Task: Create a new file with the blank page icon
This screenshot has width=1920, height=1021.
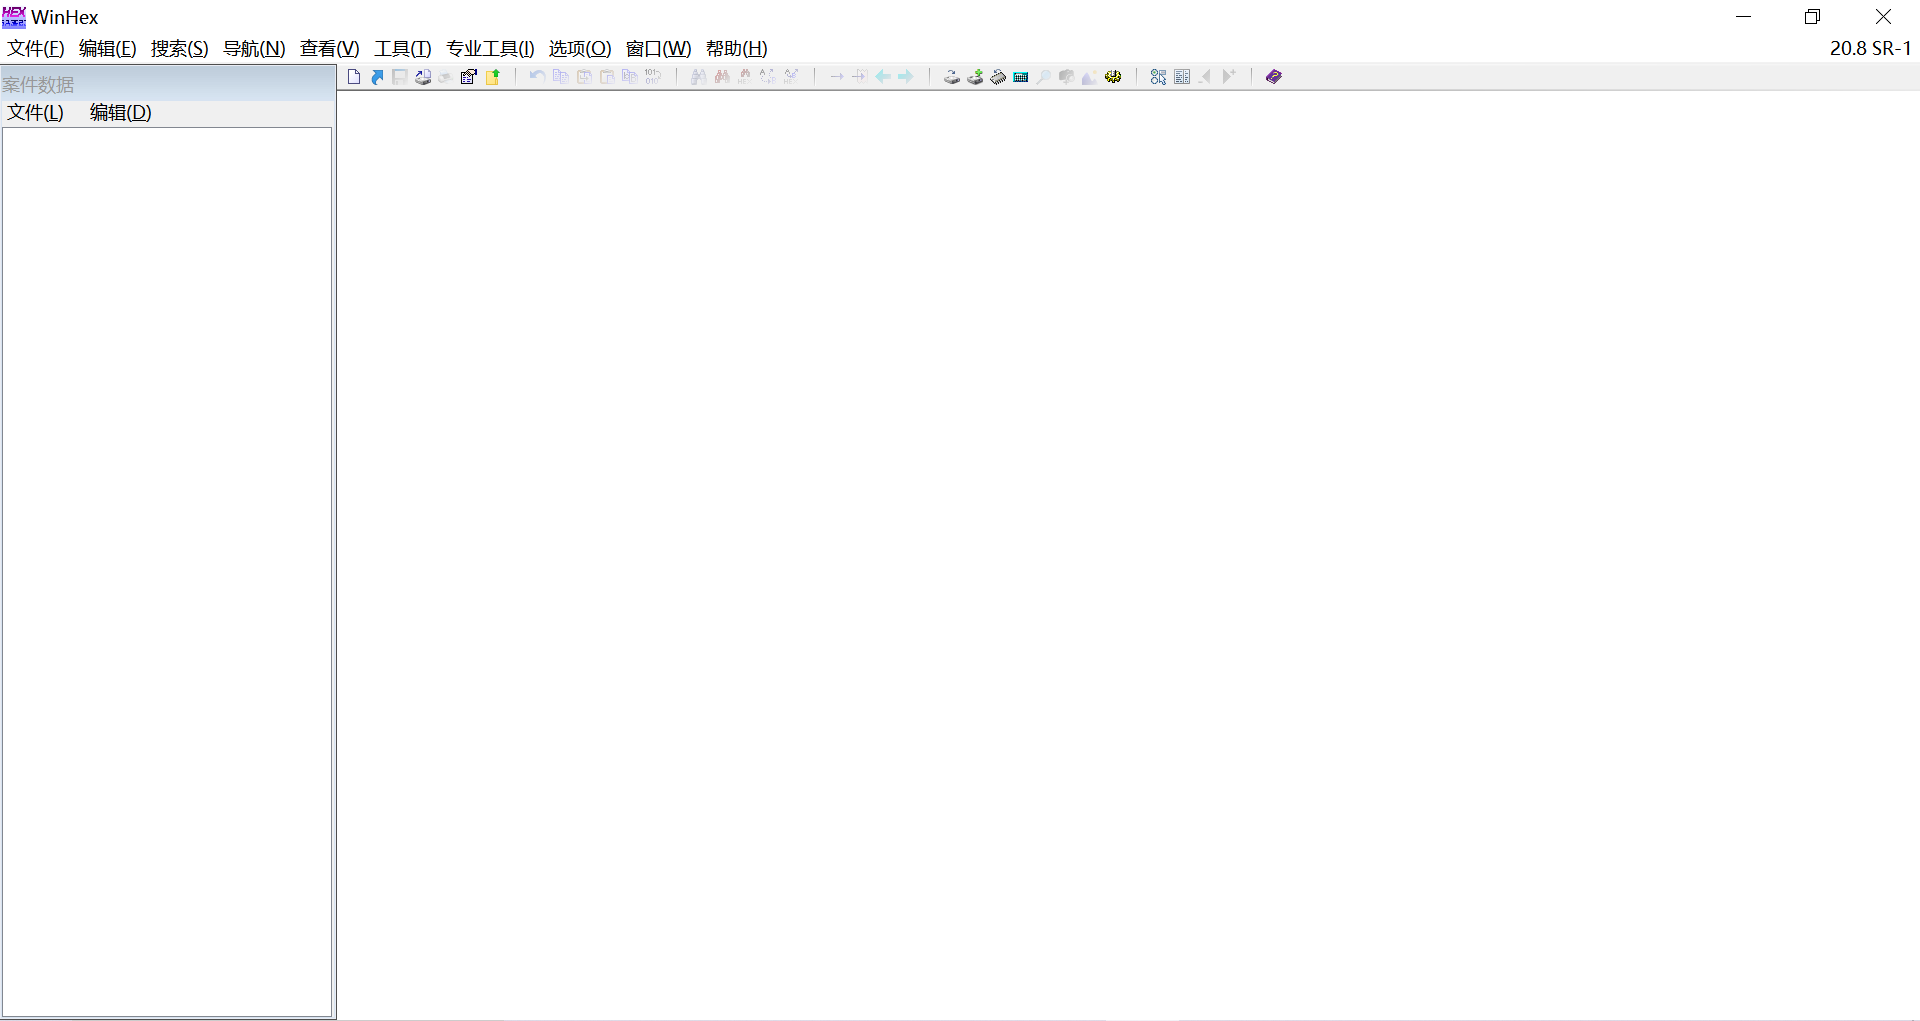Action: coord(354,77)
